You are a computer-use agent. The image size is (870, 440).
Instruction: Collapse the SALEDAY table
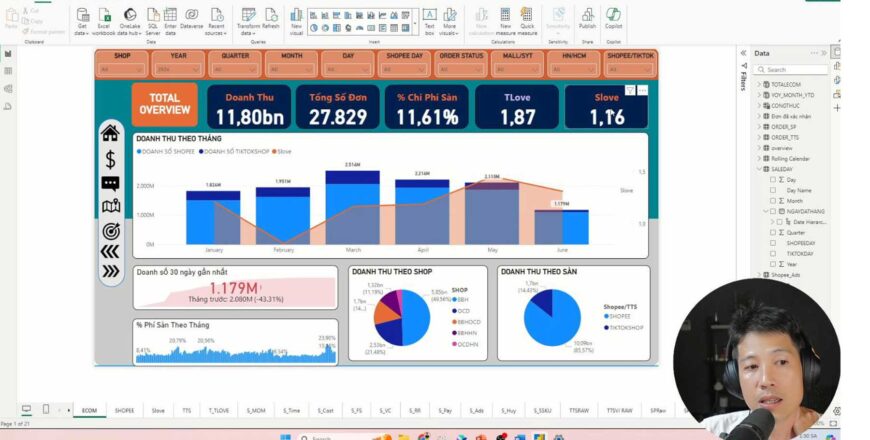(x=759, y=169)
